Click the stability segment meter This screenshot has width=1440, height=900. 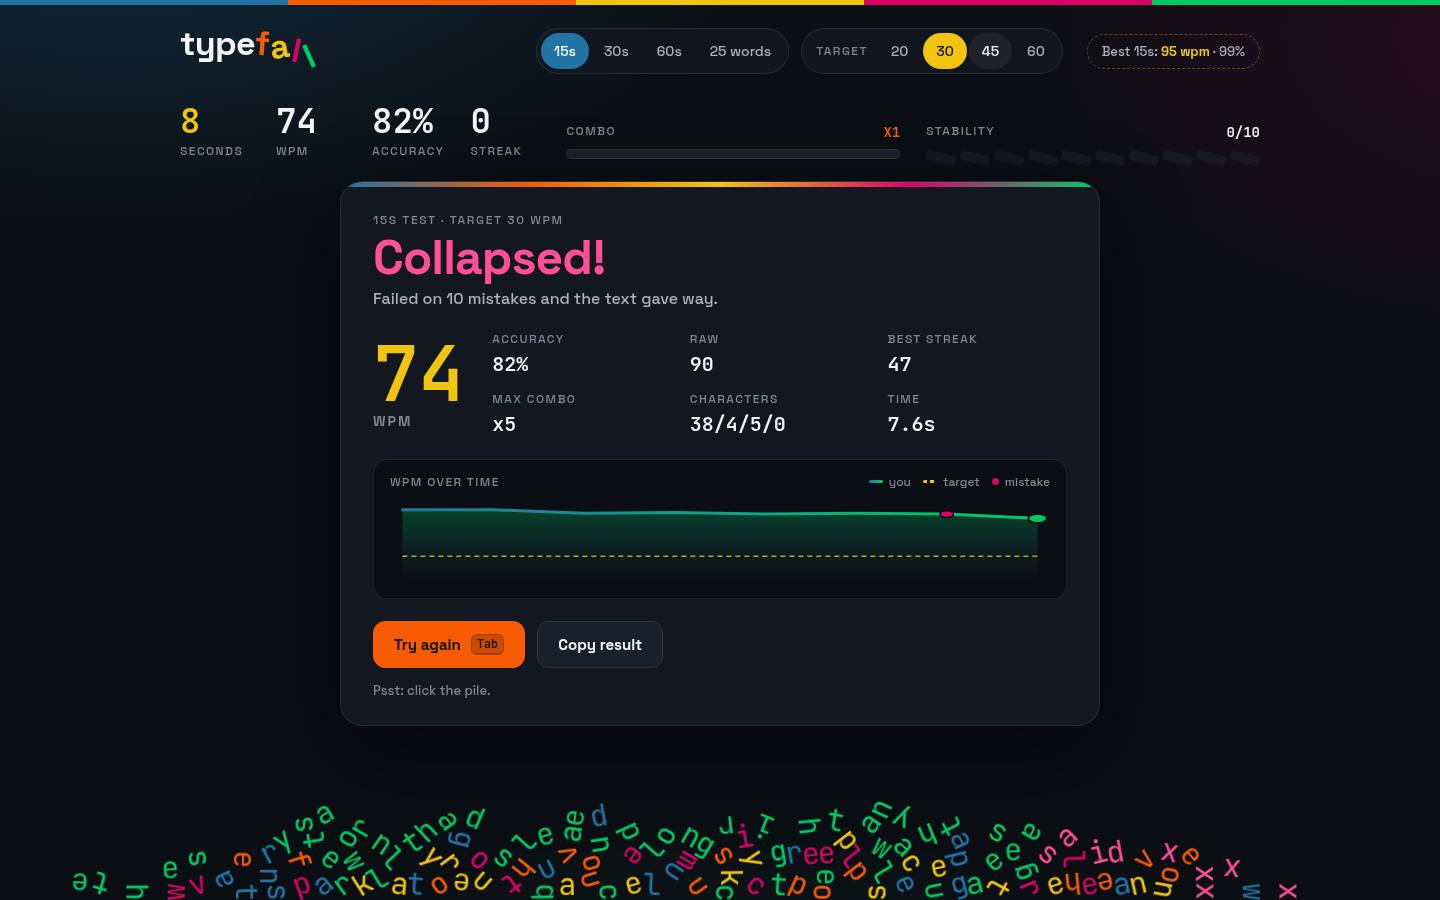click(x=1092, y=157)
